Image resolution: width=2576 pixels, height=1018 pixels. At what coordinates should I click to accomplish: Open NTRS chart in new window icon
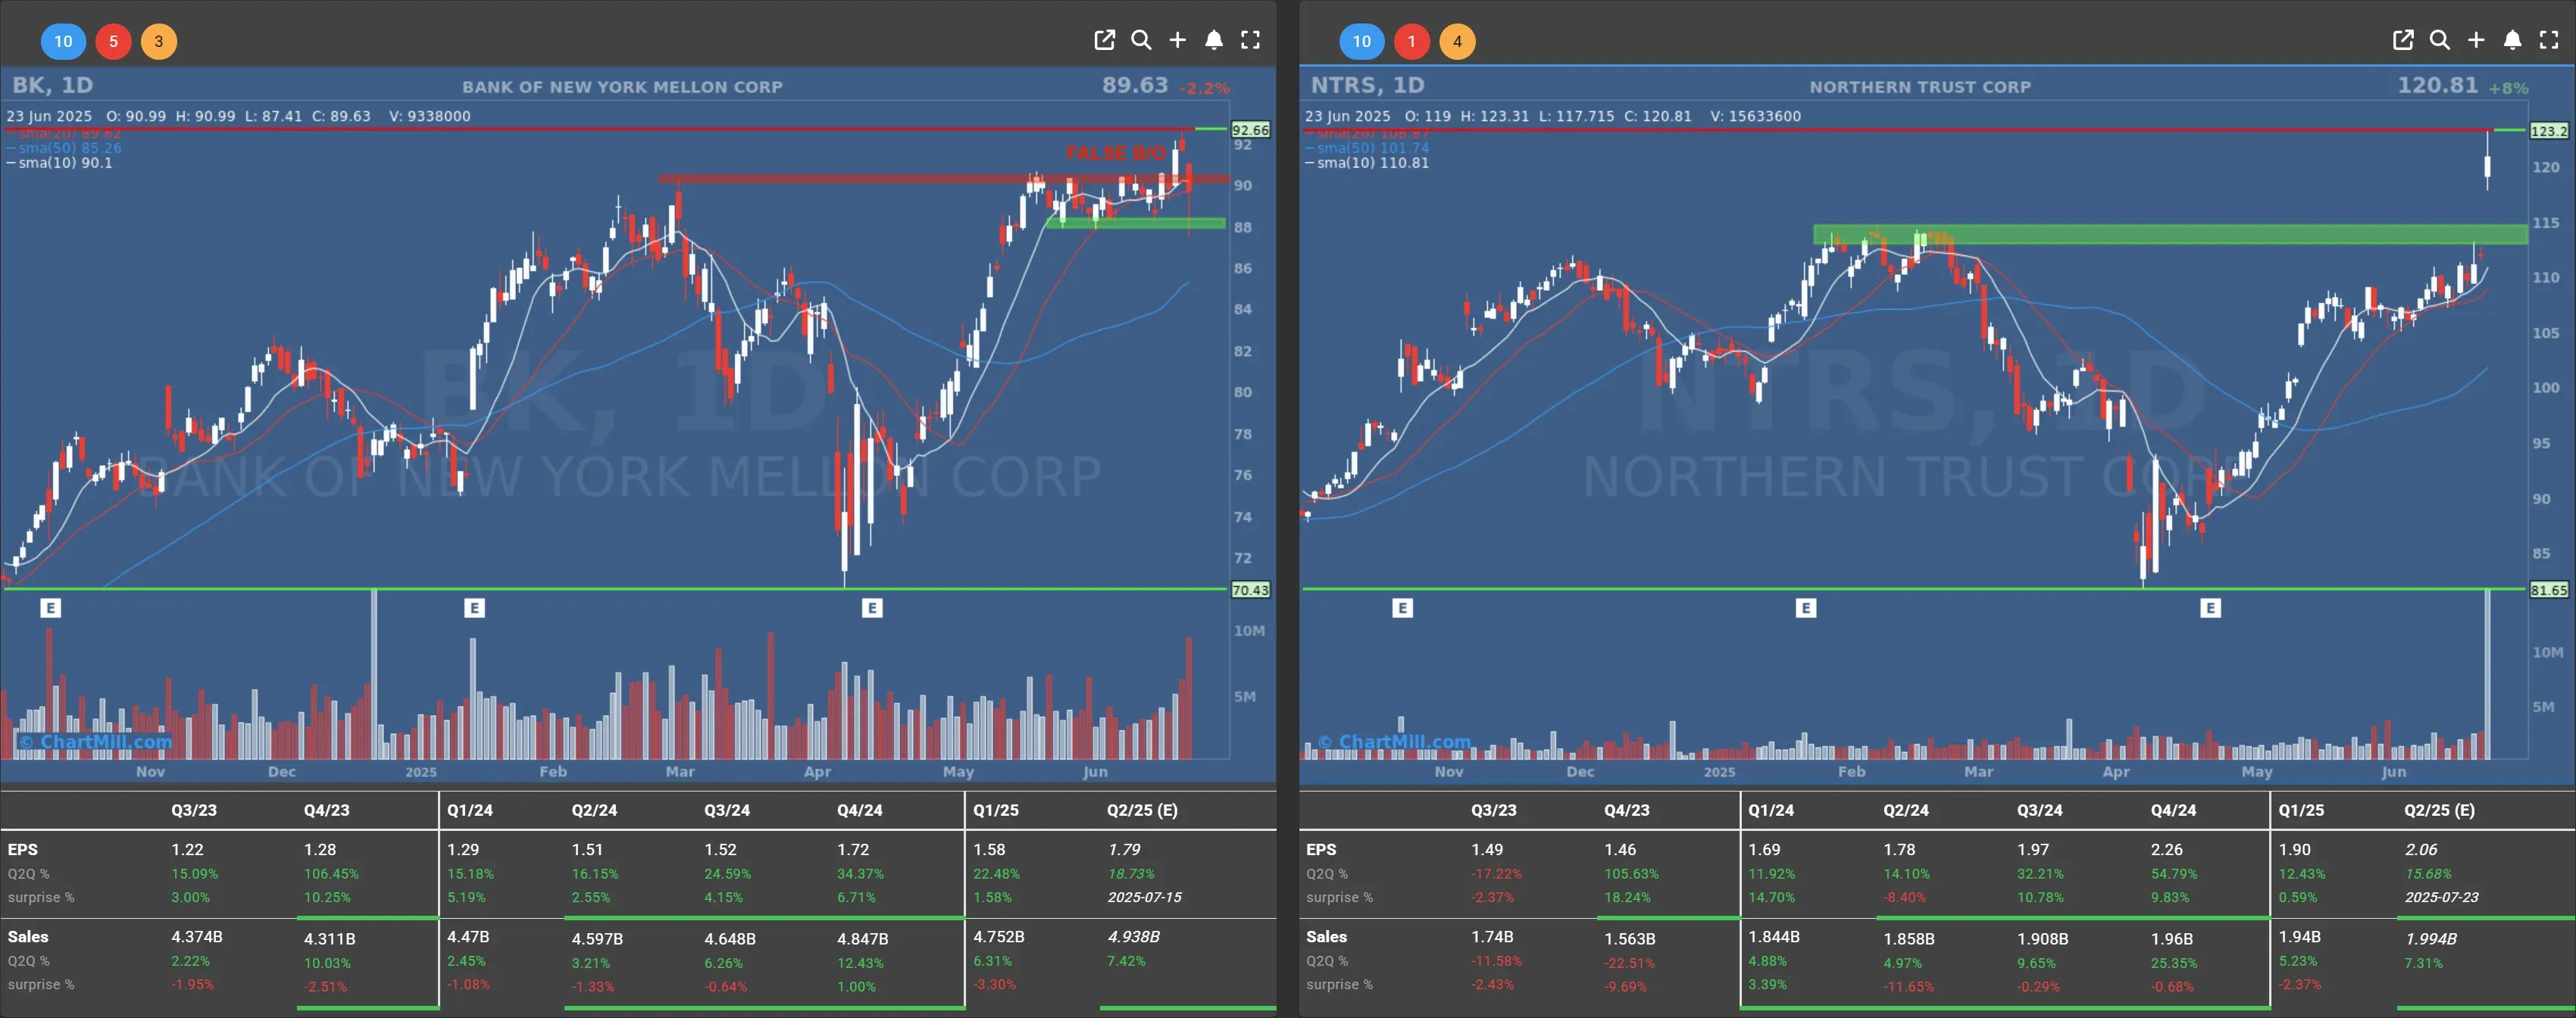click(2403, 40)
